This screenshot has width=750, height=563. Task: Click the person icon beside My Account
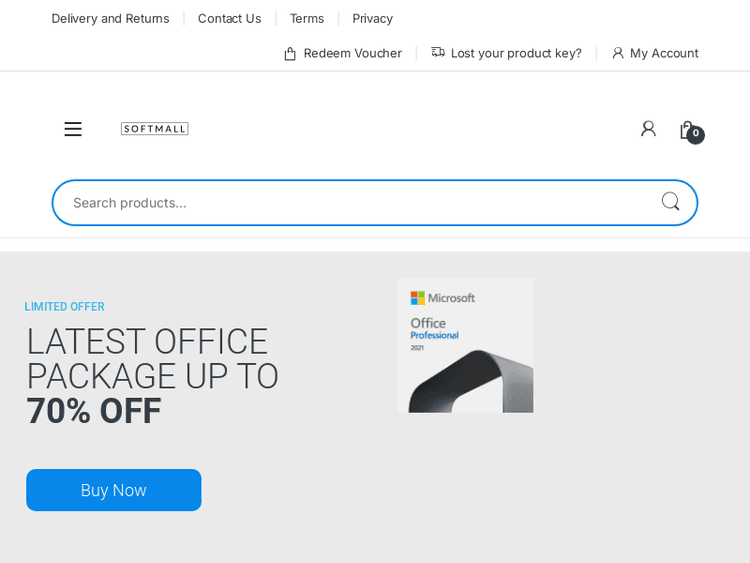(x=618, y=54)
